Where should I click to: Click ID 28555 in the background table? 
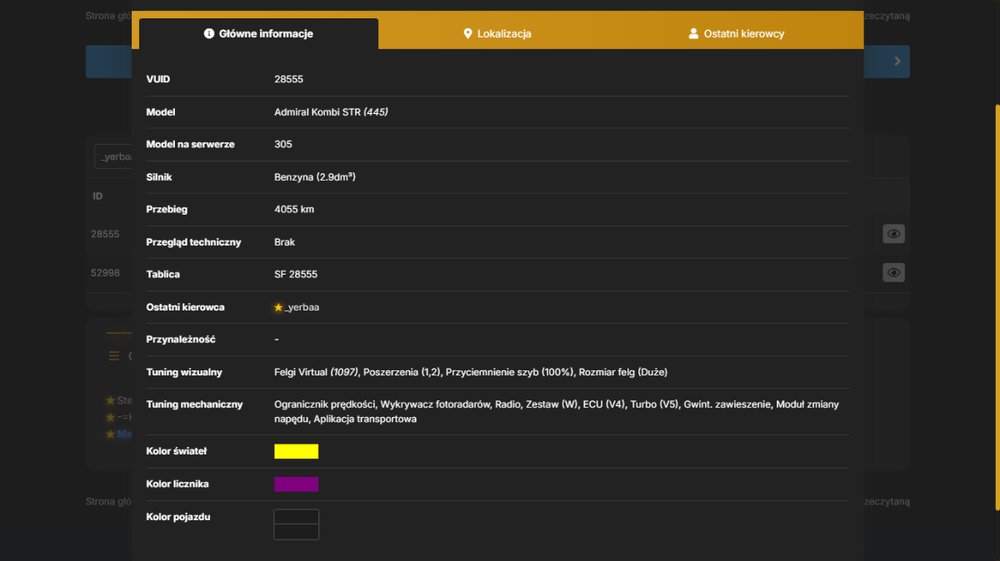pyautogui.click(x=105, y=234)
